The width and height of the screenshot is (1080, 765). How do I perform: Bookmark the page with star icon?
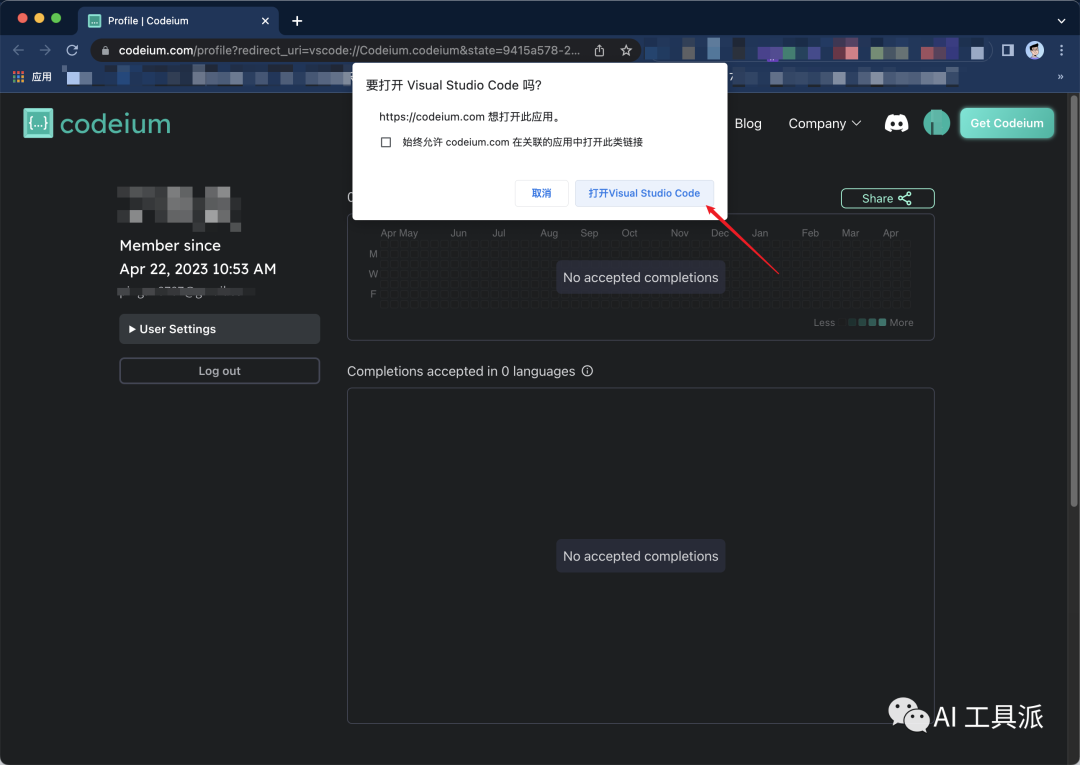(625, 50)
